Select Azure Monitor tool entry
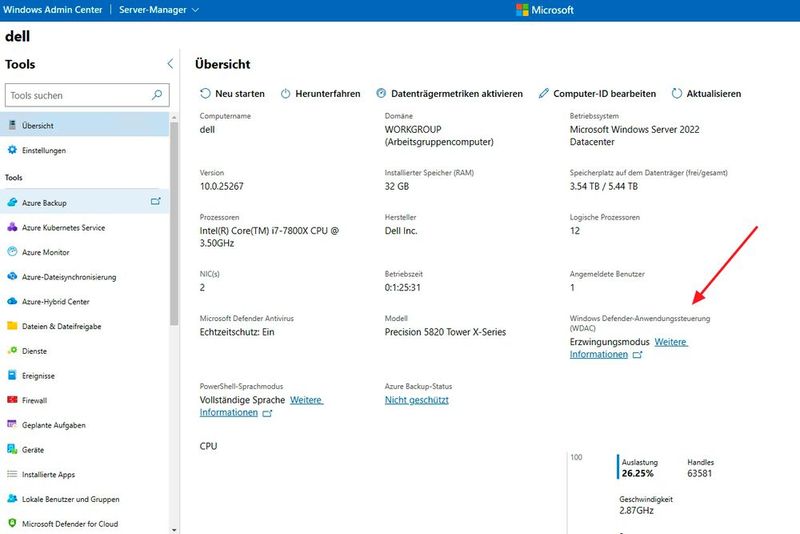Viewport: 800px width, 534px height. pyautogui.click(x=85, y=252)
